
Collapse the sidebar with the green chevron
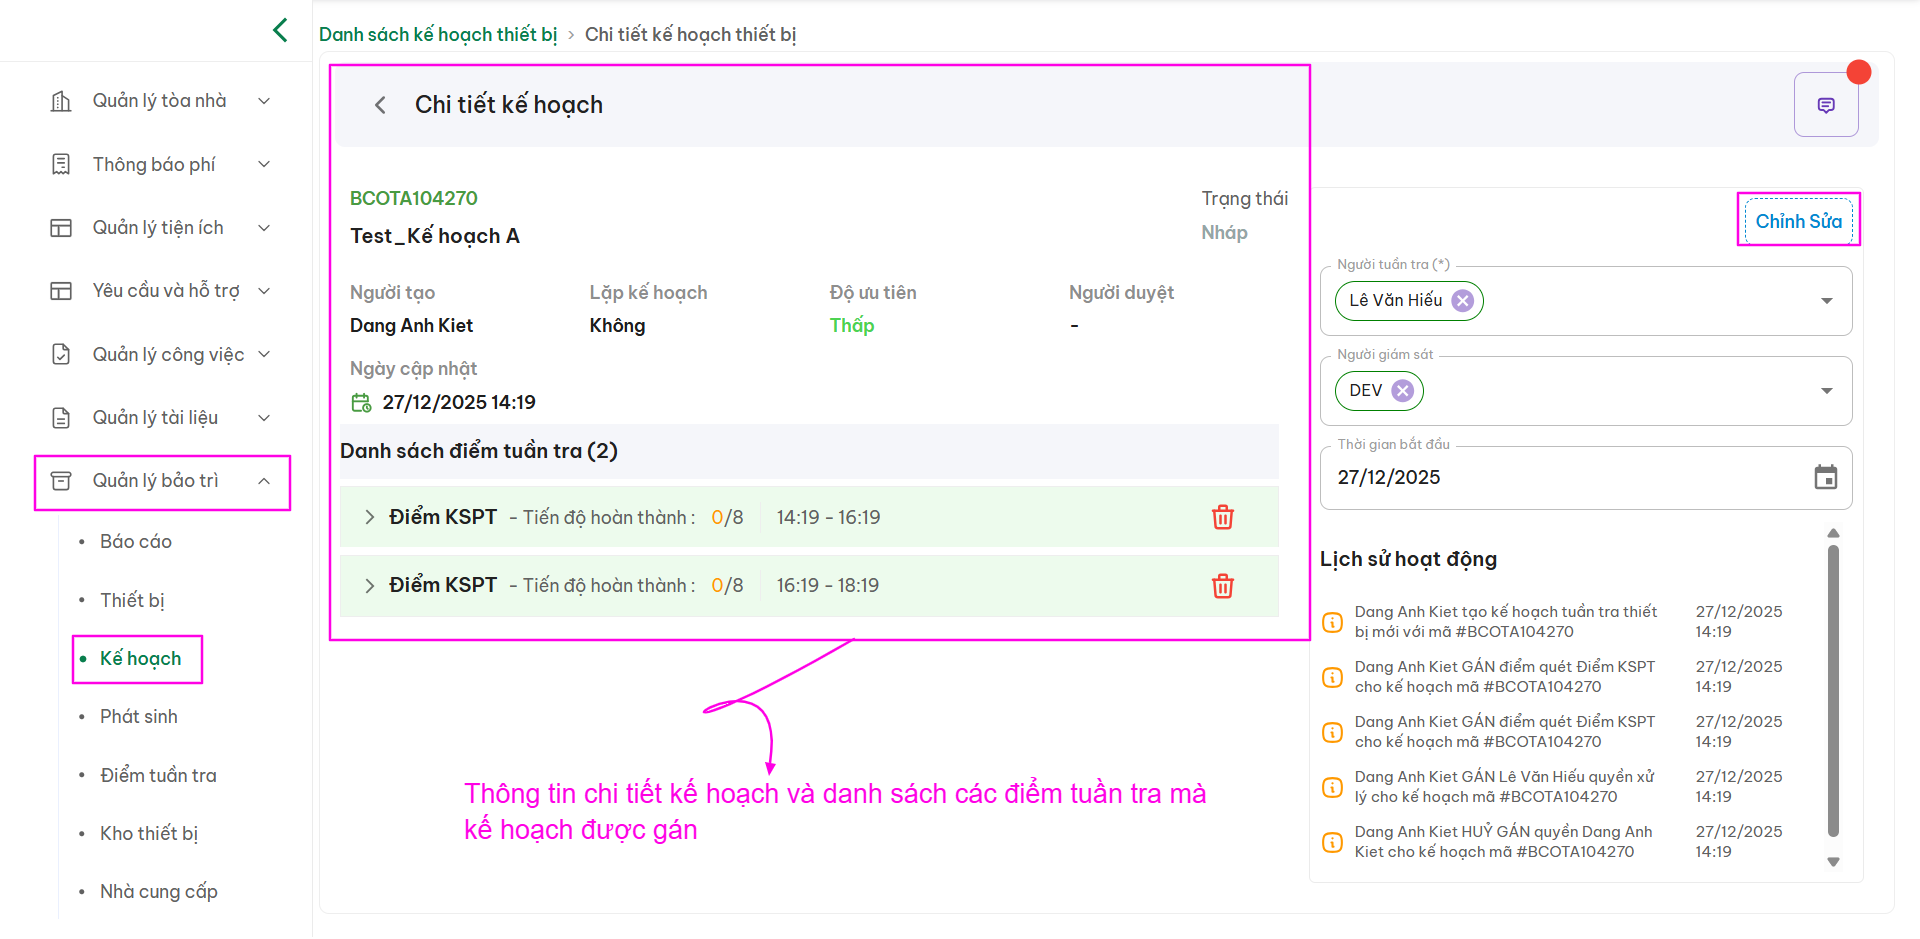[x=280, y=30]
